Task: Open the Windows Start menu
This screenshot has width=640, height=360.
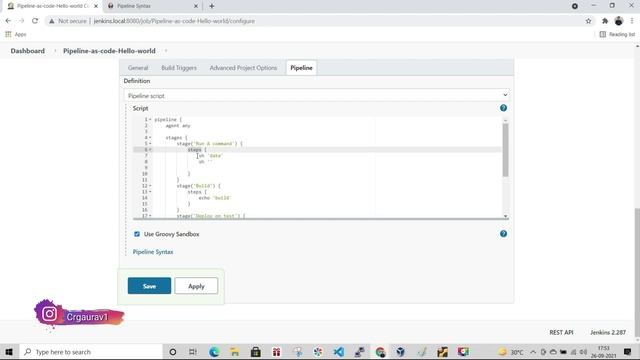Action: click(x=9, y=352)
